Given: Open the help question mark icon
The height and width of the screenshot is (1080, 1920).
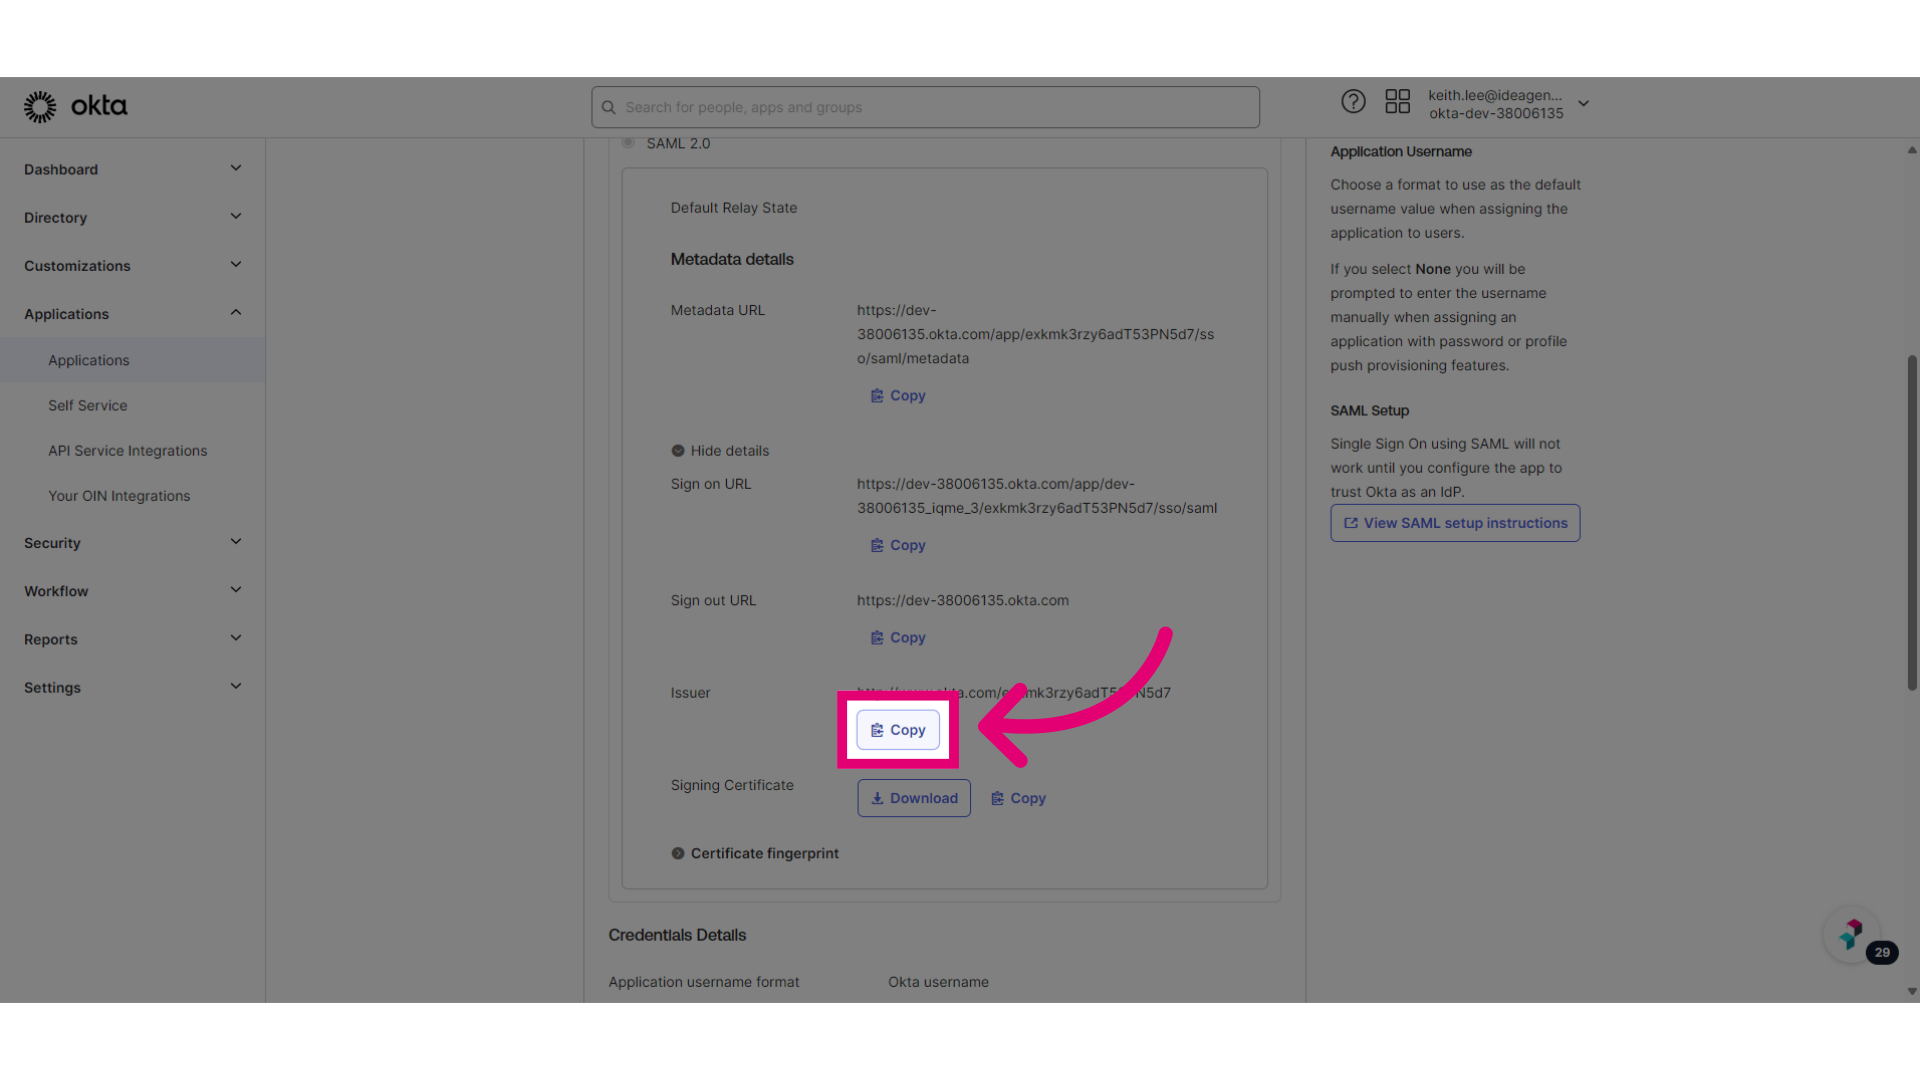Looking at the screenshot, I should click(x=1353, y=101).
